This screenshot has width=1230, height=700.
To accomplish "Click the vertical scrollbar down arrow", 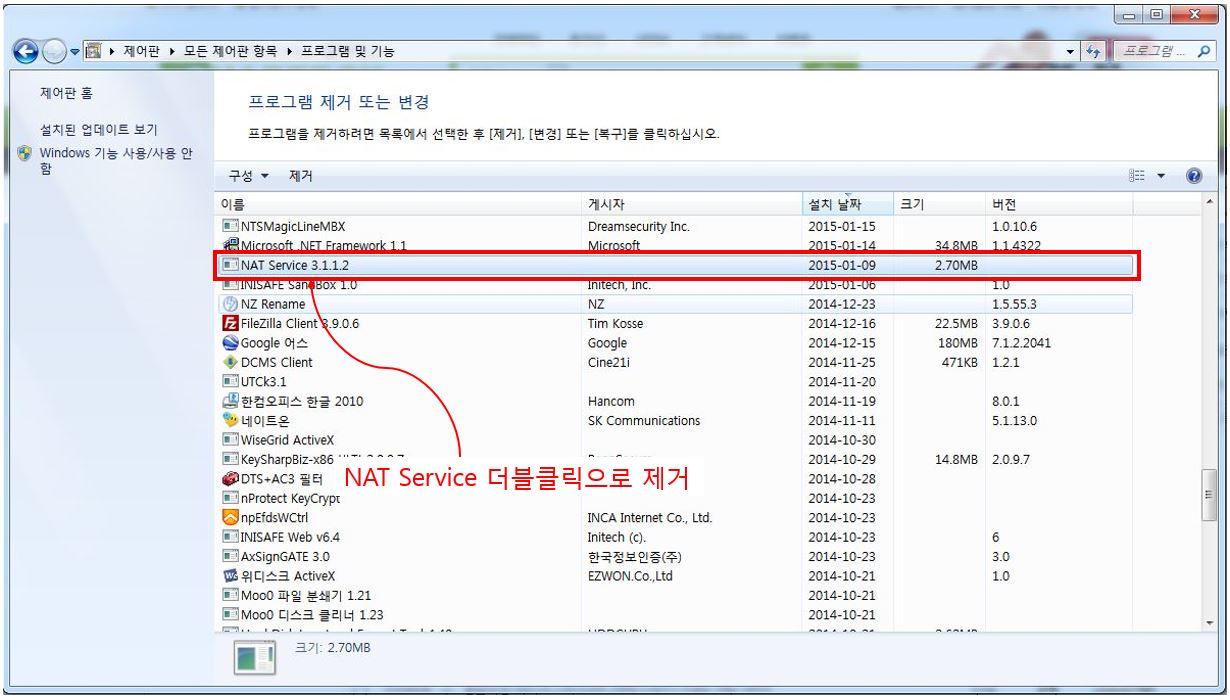I will (x=1211, y=623).
